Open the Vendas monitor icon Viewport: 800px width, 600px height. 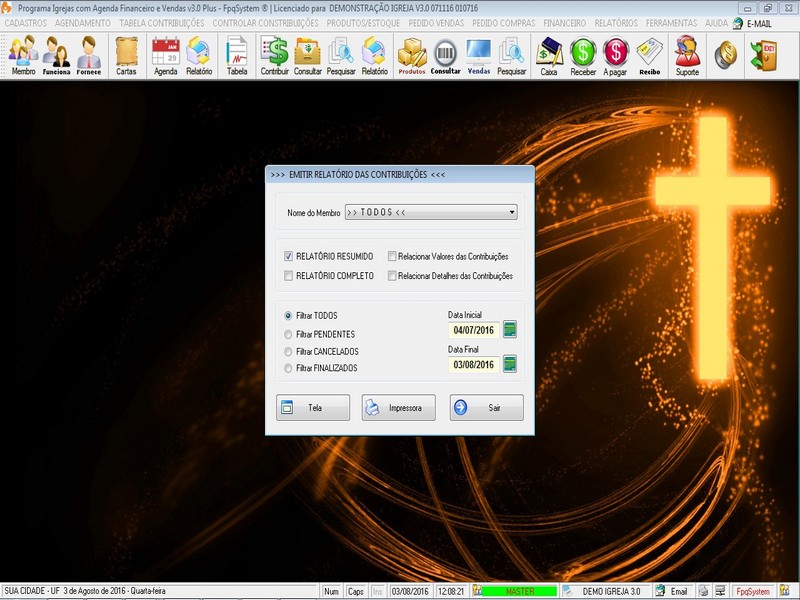[479, 56]
